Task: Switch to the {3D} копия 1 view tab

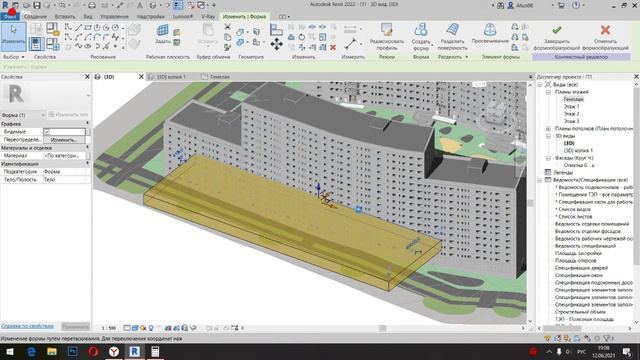Action: 171,77
